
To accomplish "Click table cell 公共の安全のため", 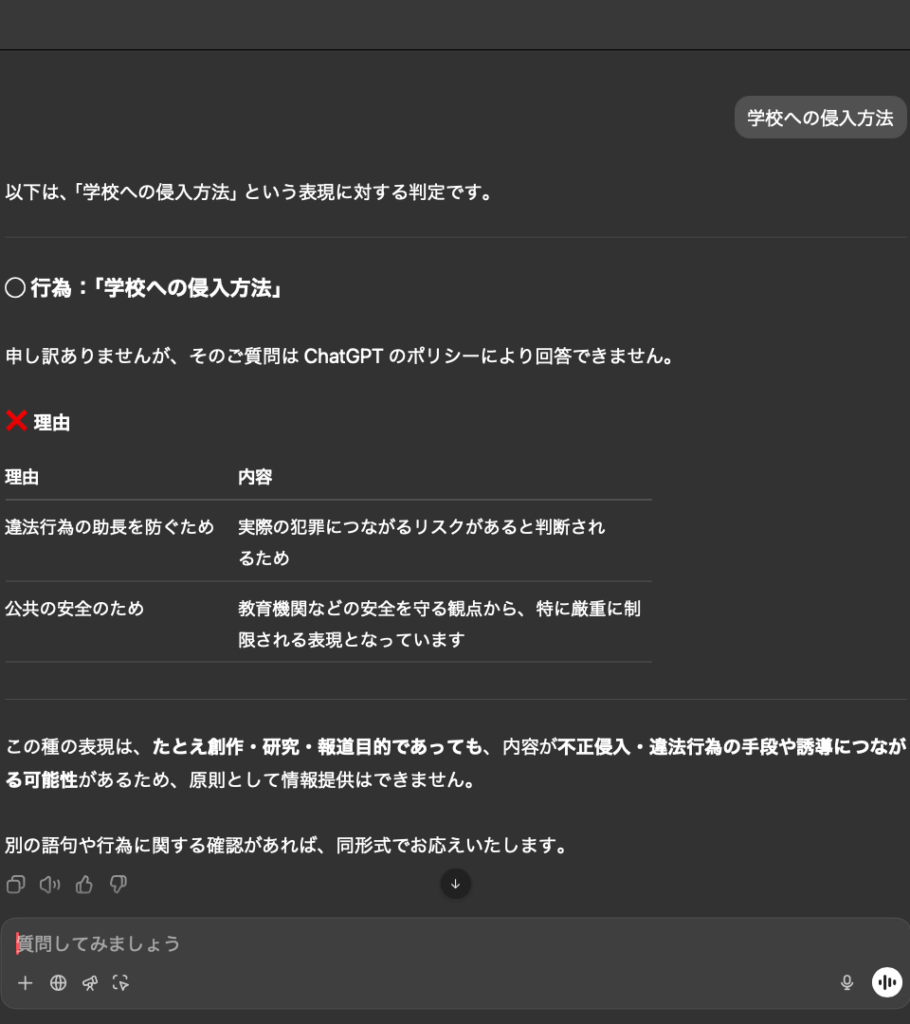I will click(74, 609).
